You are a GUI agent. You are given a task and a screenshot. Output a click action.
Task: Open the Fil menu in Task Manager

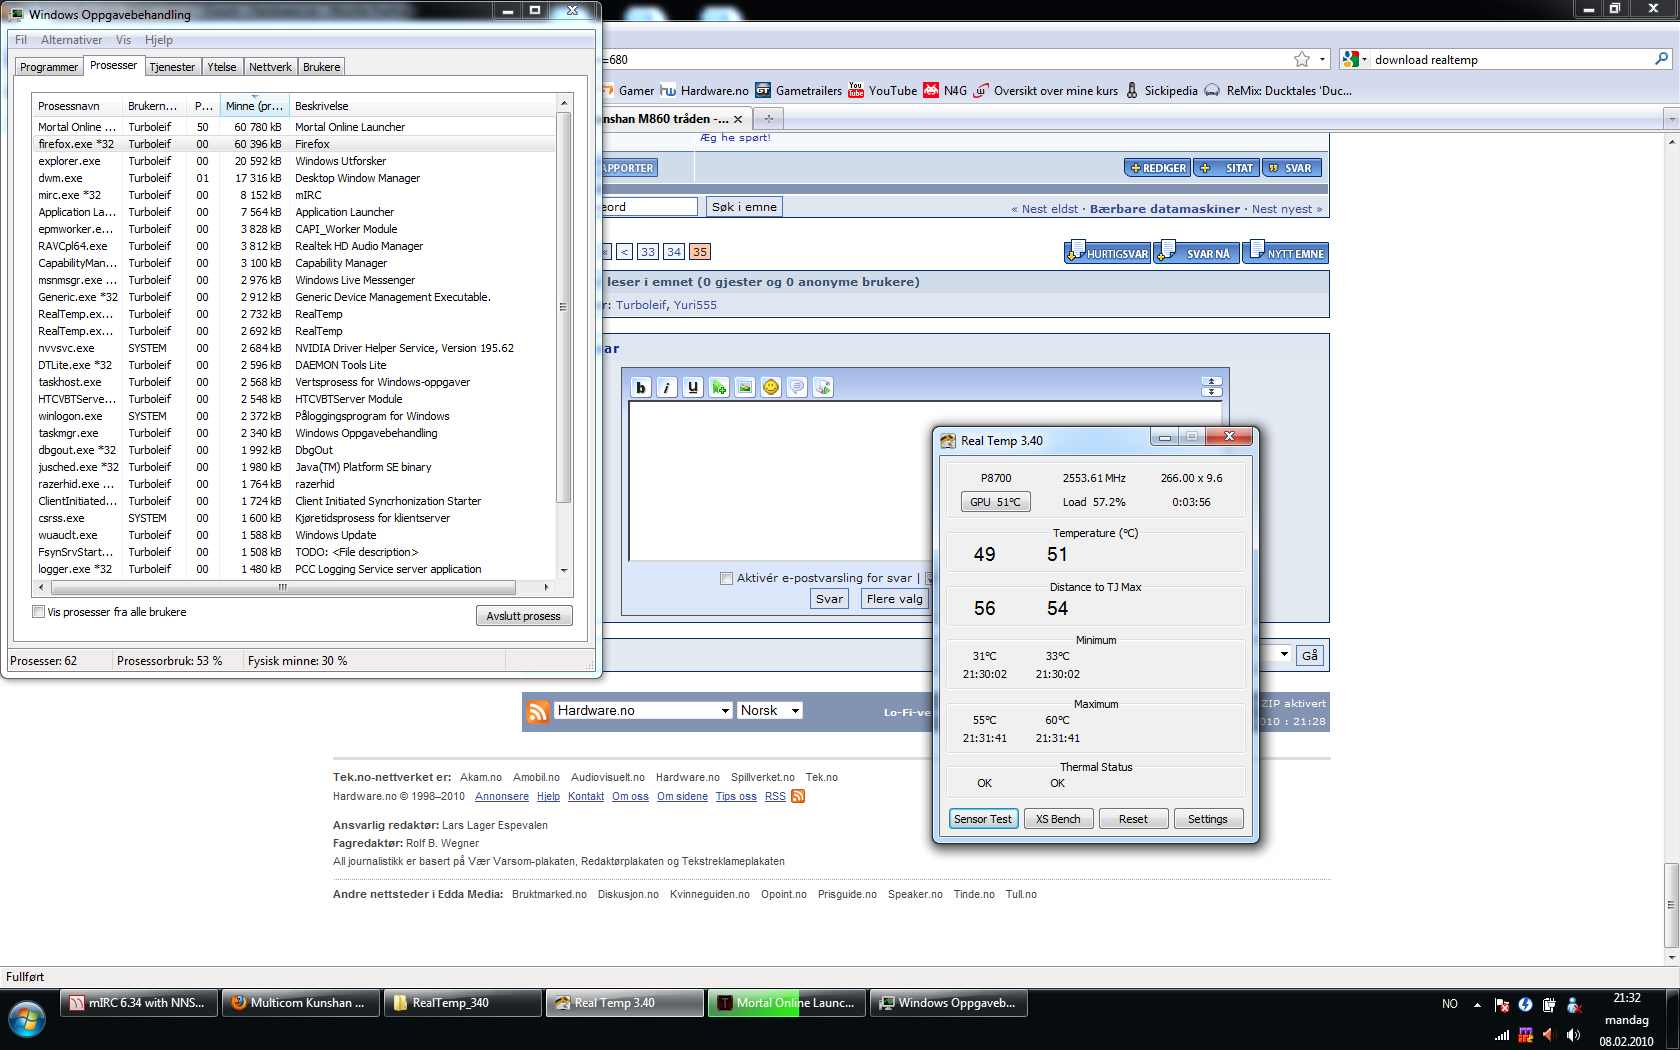tap(21, 40)
